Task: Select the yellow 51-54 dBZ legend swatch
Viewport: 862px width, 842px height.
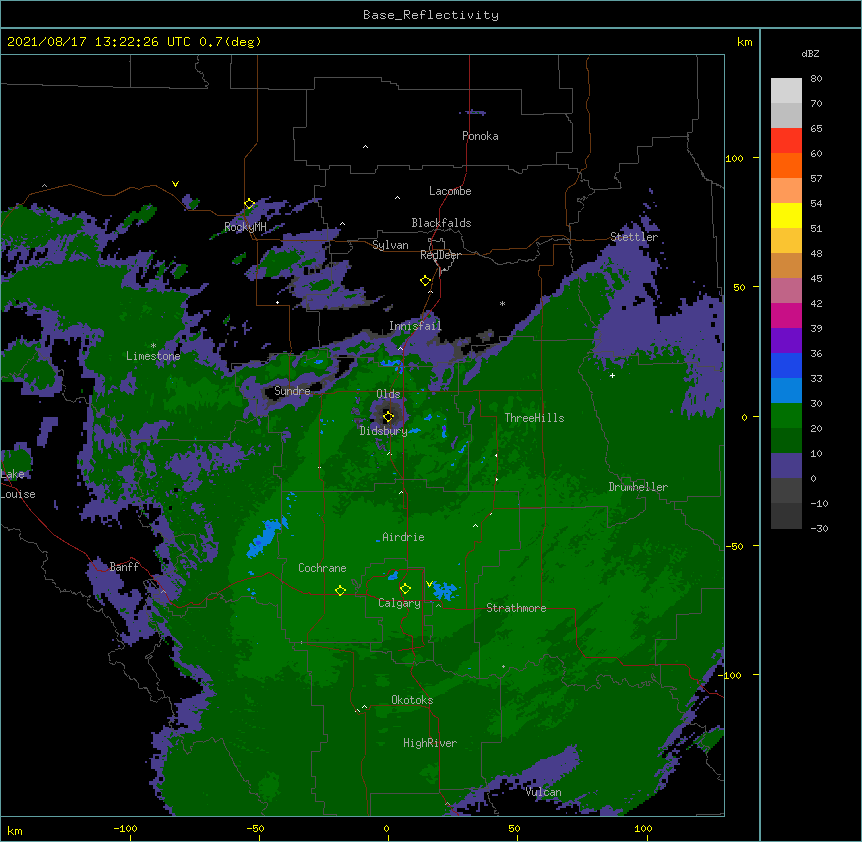Action: pyautogui.click(x=786, y=215)
